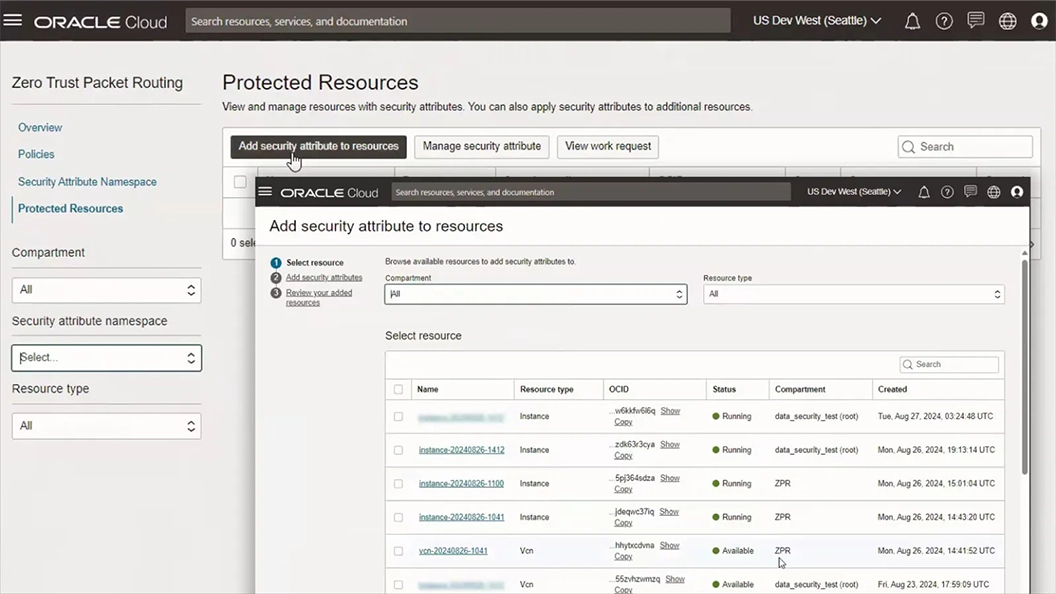Click inner window search resources field

[591, 192]
